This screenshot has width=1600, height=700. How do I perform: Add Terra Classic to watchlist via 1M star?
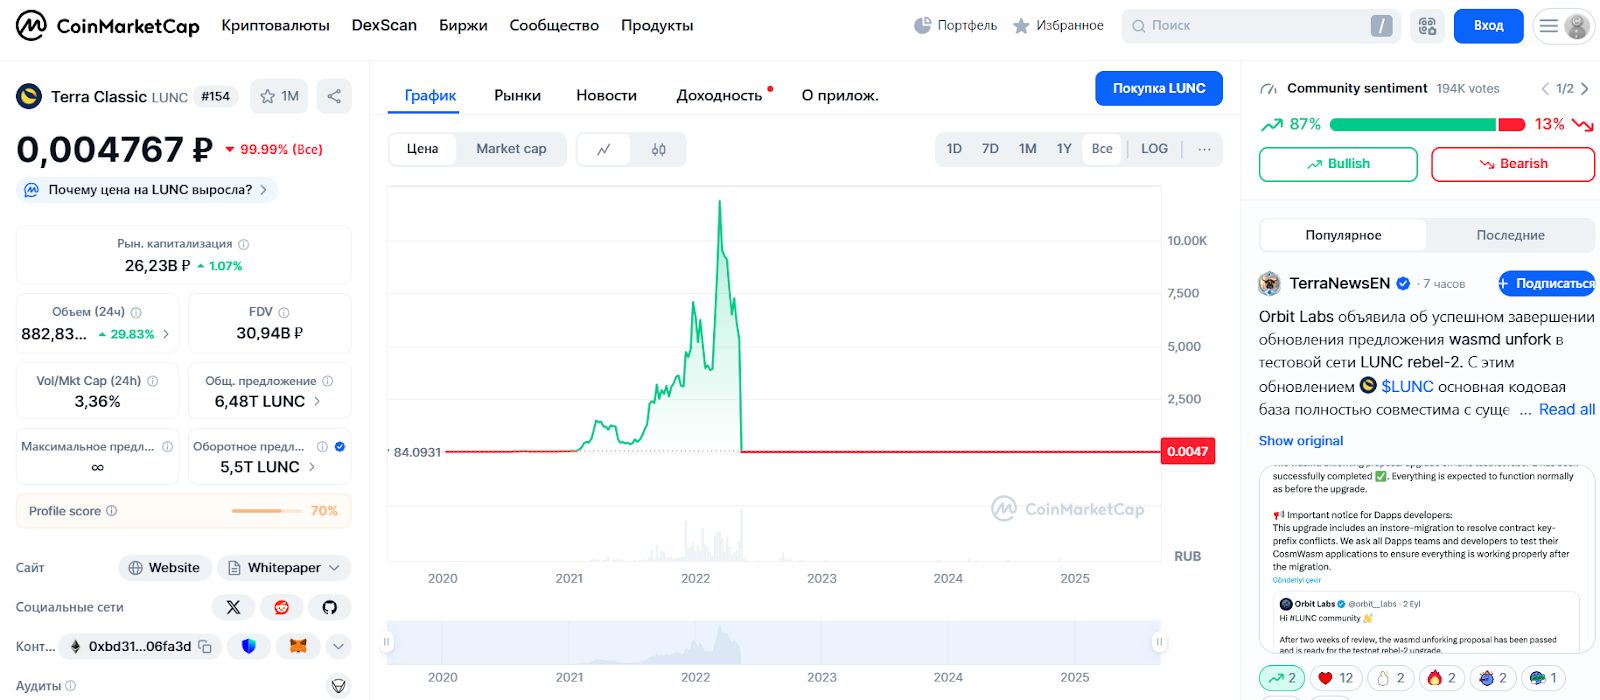pyautogui.click(x=279, y=96)
